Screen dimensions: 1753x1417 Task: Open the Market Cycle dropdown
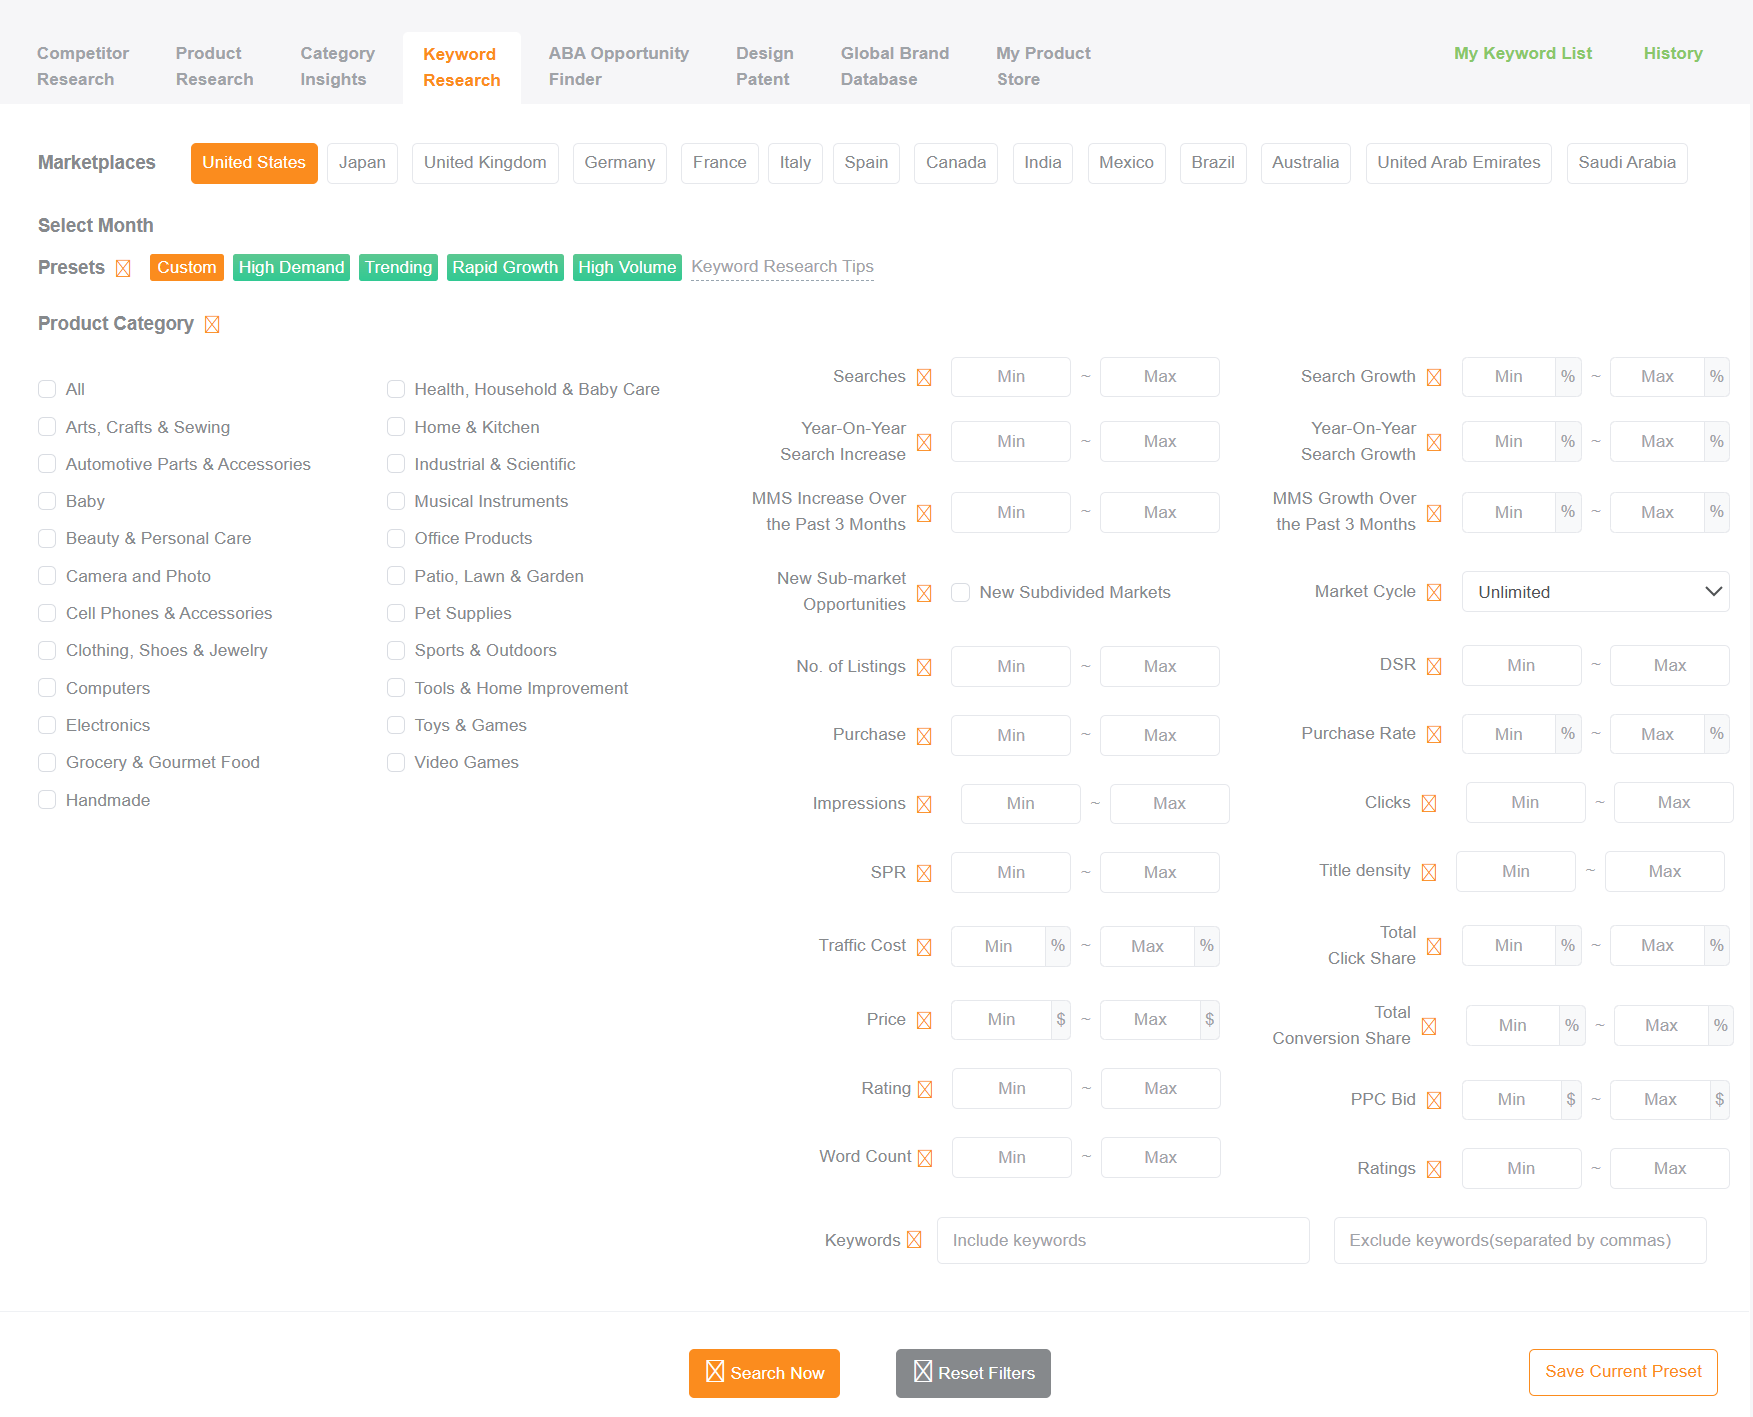1594,591
